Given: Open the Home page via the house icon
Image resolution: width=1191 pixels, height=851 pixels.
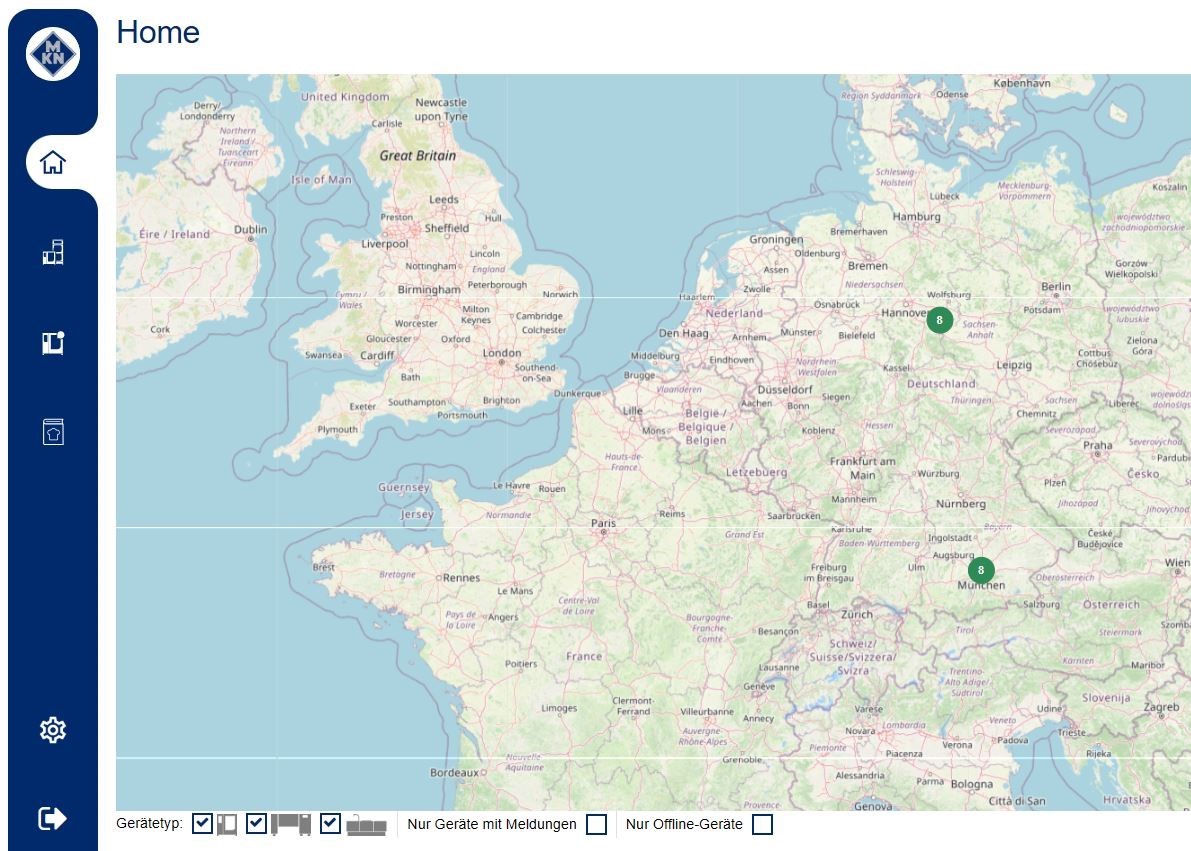Looking at the screenshot, I should click(53, 162).
